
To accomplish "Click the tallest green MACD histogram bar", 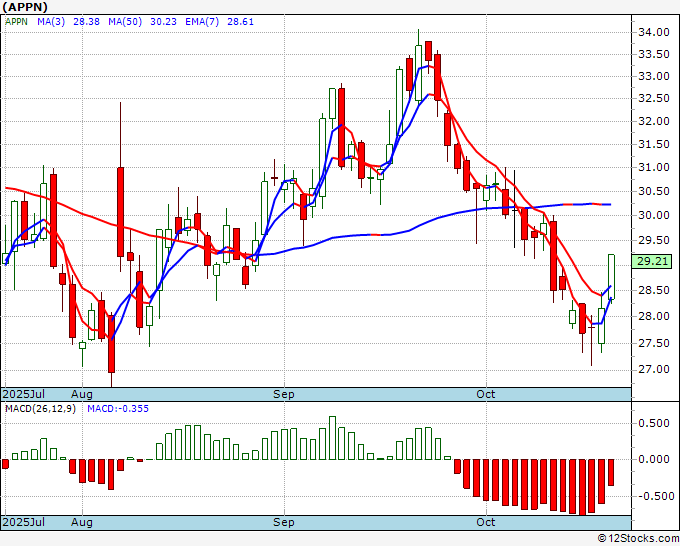I will pyautogui.click(x=333, y=438).
